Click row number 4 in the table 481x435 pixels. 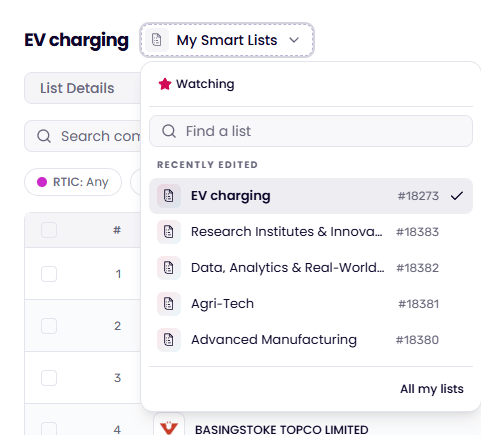coord(117,429)
